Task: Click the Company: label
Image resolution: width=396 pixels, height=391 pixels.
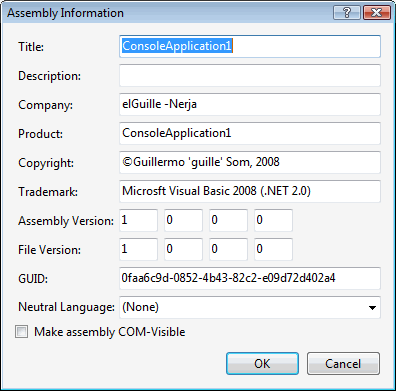Action: coord(45,105)
